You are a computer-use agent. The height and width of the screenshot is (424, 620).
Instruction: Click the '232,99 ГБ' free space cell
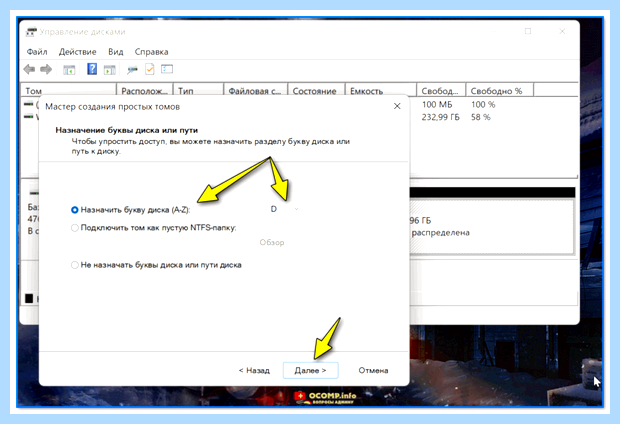[440, 117]
